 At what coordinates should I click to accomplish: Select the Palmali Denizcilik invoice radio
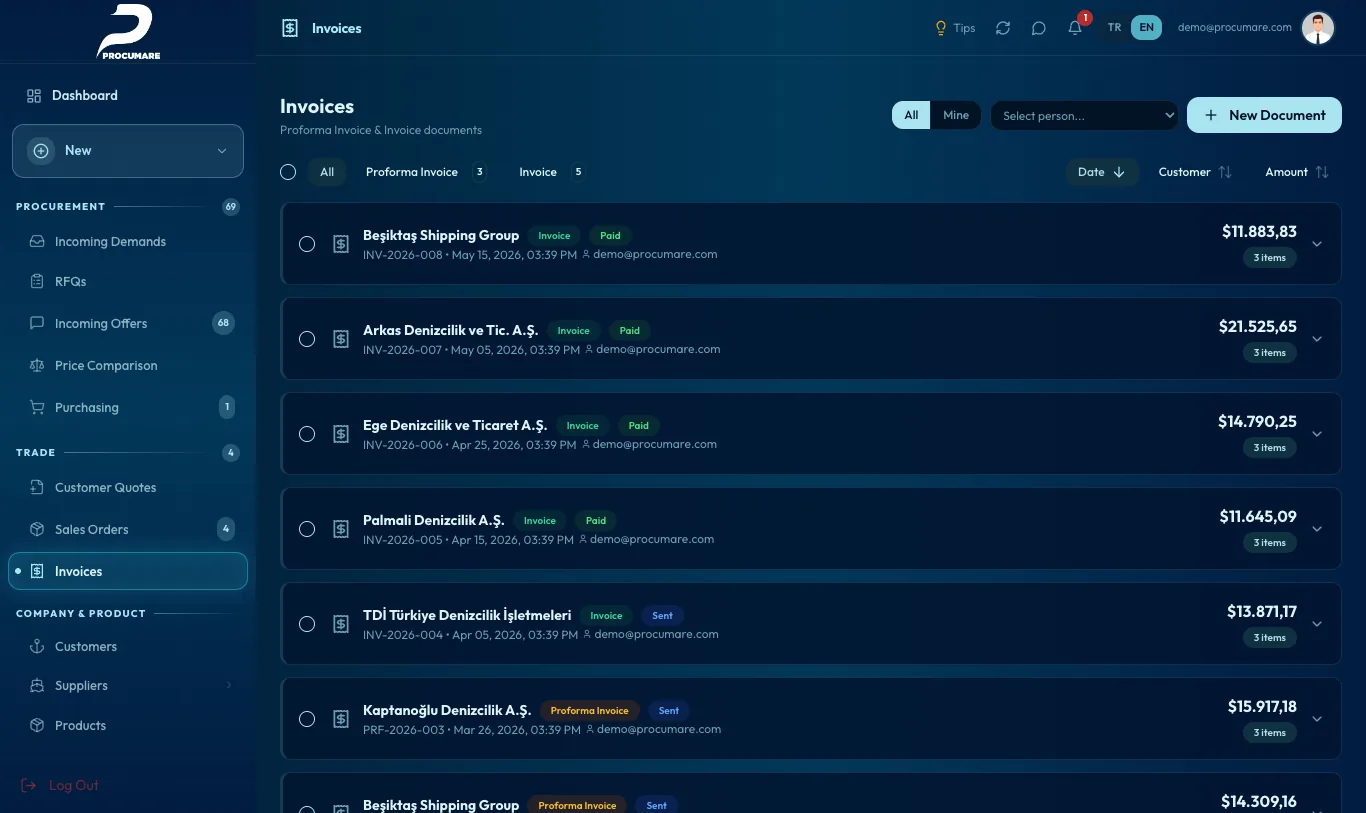(x=307, y=529)
